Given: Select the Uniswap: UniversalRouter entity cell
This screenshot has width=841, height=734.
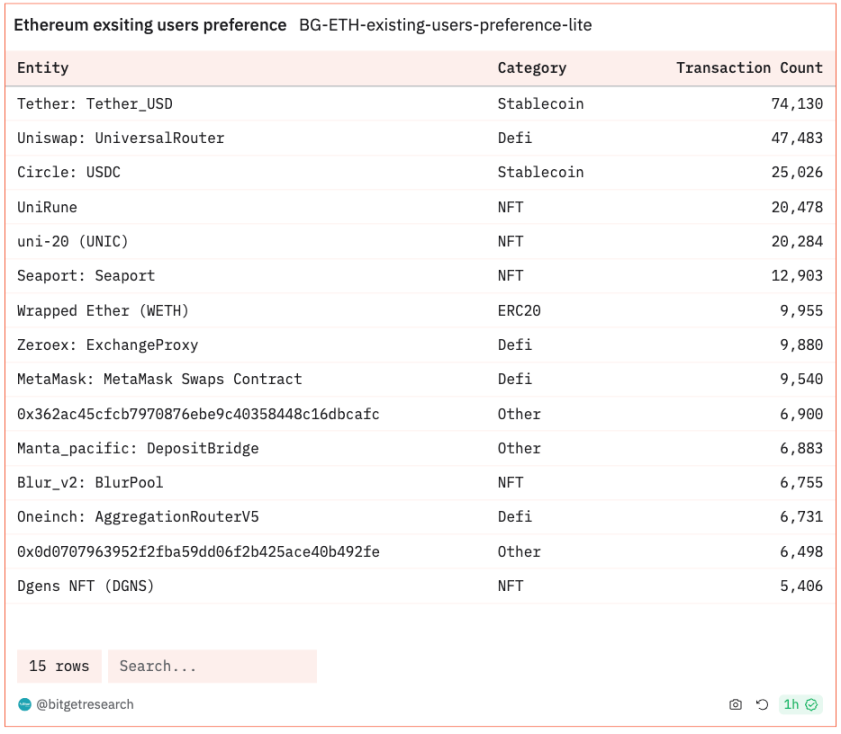Looking at the screenshot, I should tap(120, 138).
